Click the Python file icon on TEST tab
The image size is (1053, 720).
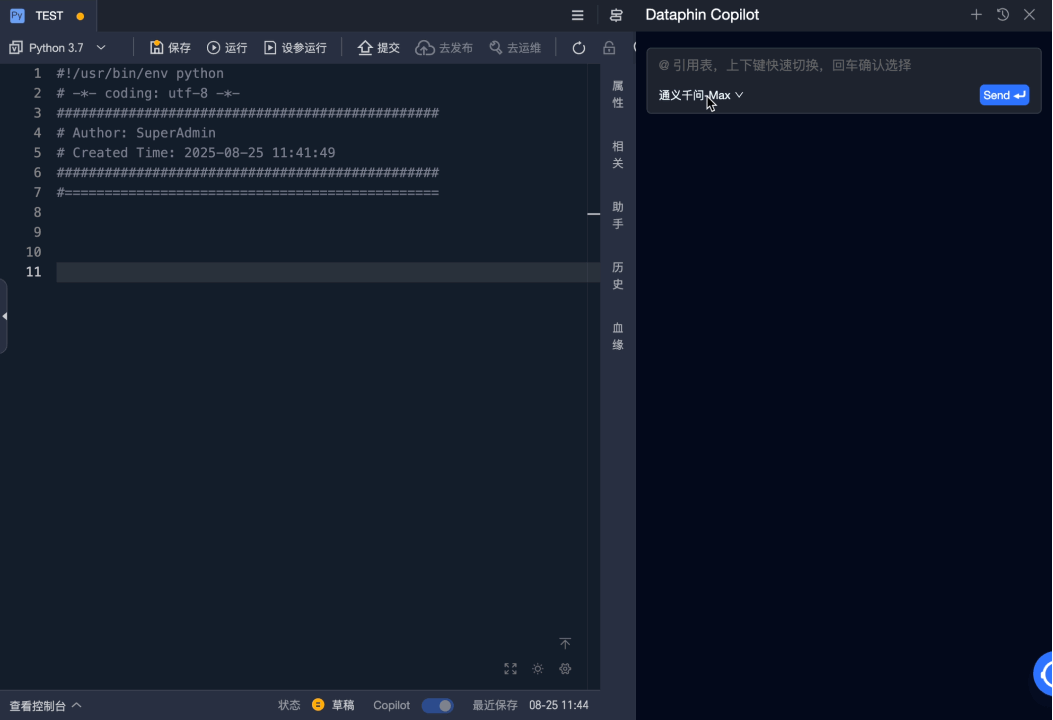coord(17,15)
